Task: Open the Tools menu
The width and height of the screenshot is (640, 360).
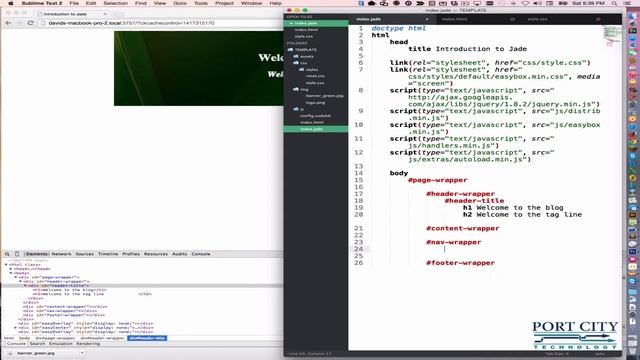Action: click(201, 3)
